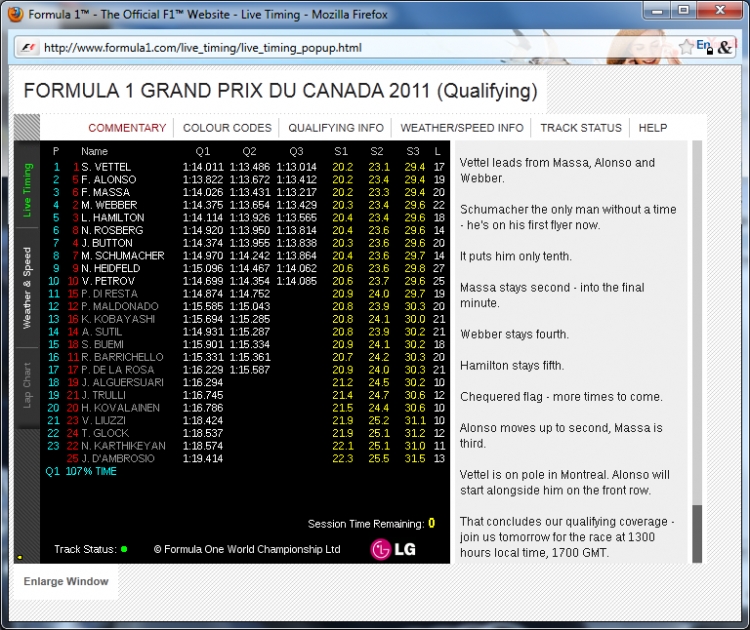The image size is (750, 630).
Task: Bookmark page with the star icon
Action: point(686,47)
